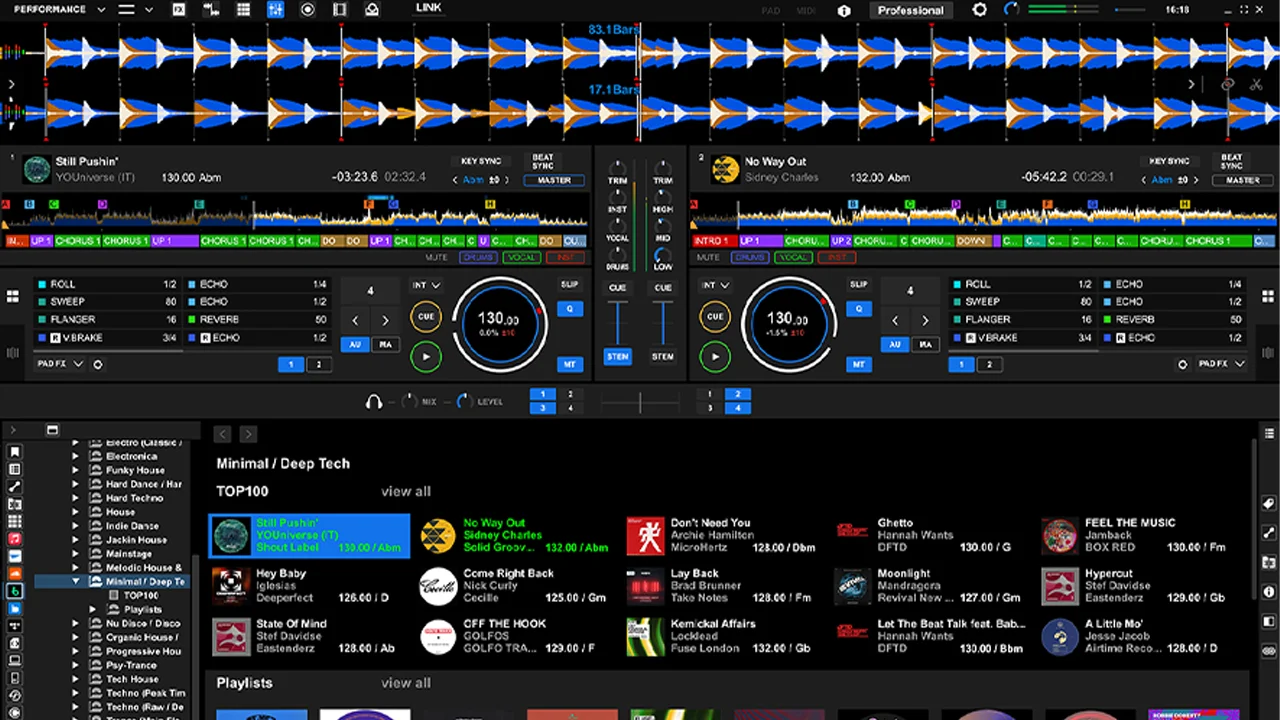Click the headphones icon below the decks

pyautogui.click(x=374, y=401)
